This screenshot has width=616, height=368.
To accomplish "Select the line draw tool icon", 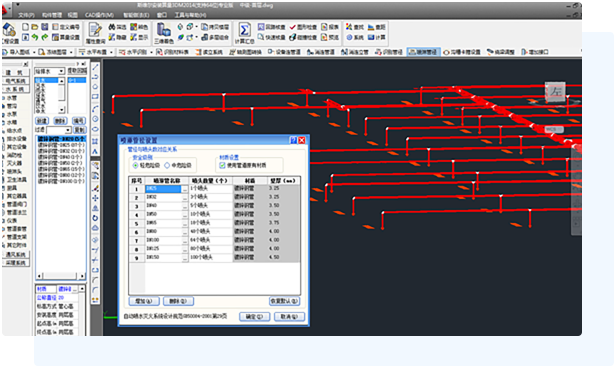I will coord(95,67).
